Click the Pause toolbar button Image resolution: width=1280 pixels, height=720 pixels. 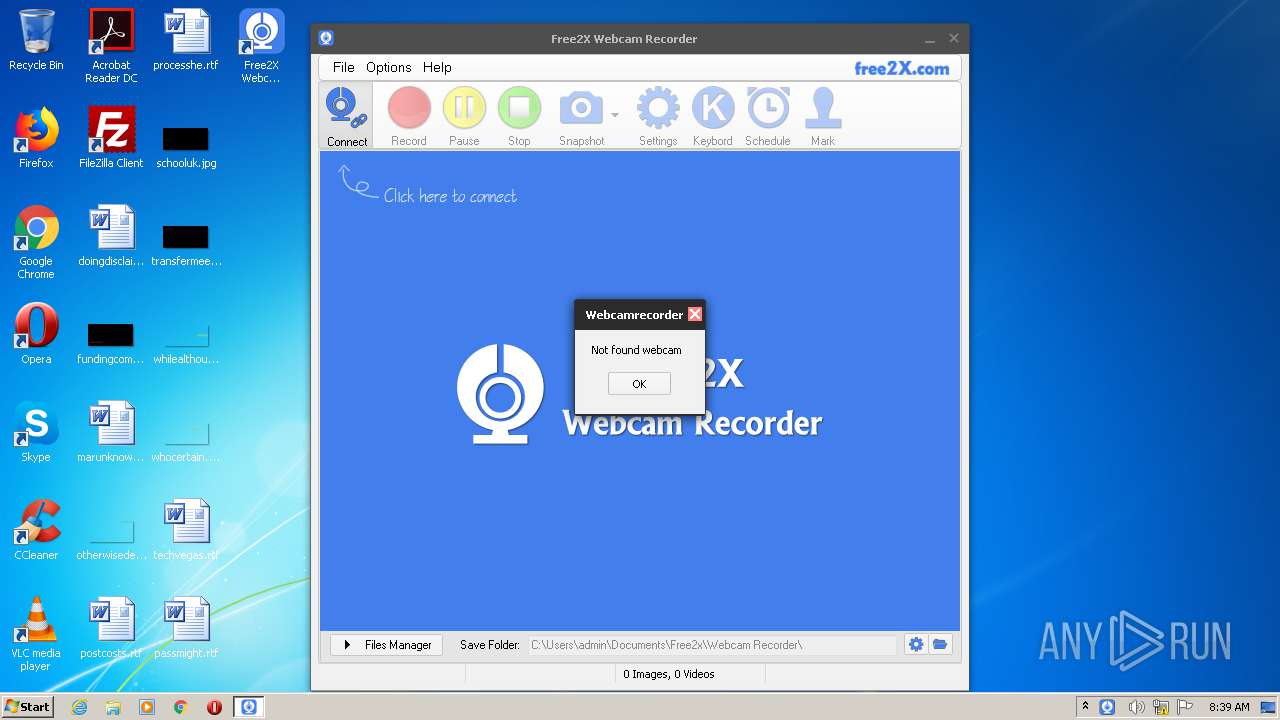(x=464, y=116)
